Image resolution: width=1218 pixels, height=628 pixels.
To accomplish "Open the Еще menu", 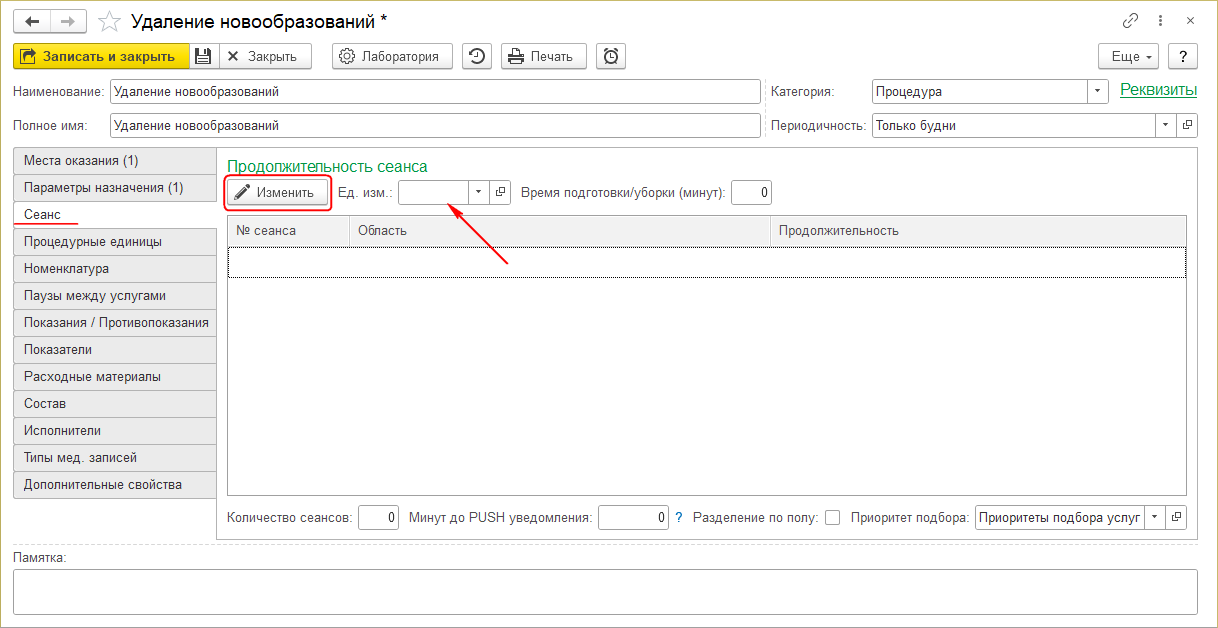I will [1128, 56].
